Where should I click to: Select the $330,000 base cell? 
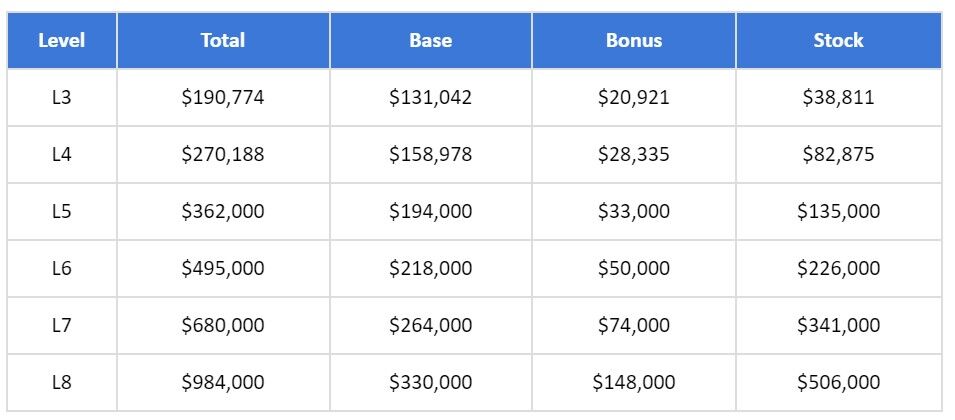(431, 382)
